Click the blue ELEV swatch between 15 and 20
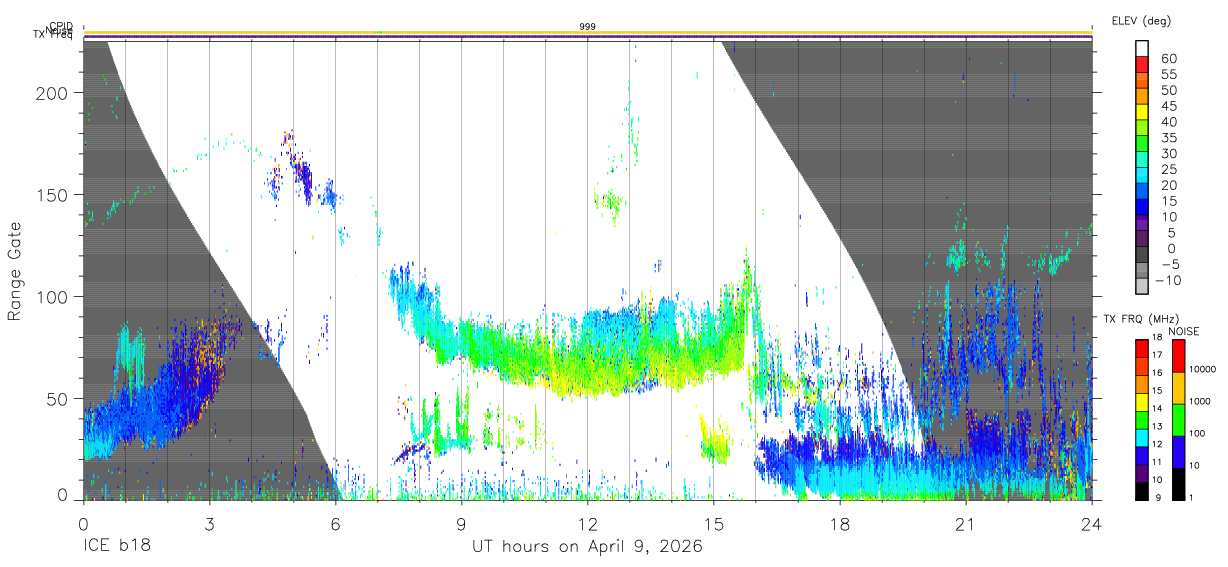 pyautogui.click(x=1142, y=192)
